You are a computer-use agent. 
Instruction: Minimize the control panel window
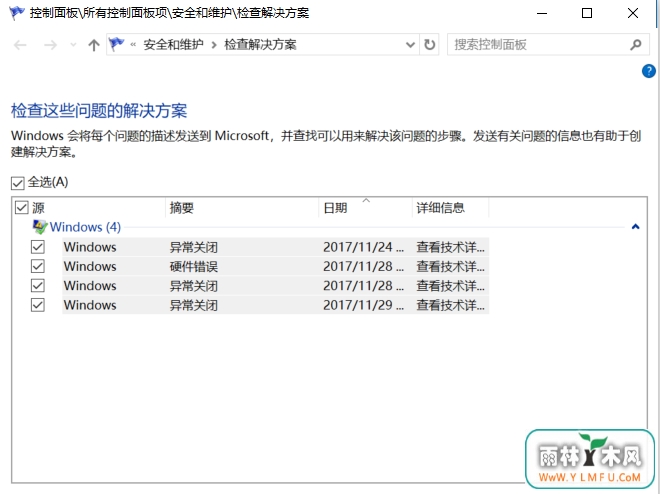click(542, 13)
